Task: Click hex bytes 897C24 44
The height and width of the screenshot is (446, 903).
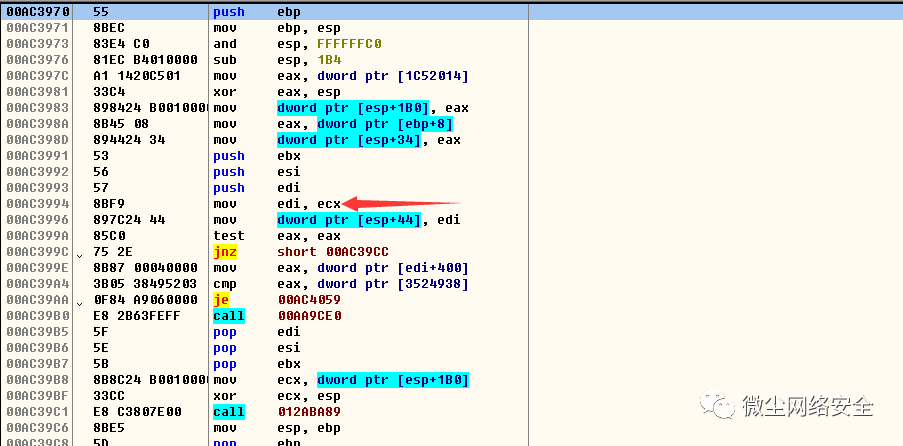Action: point(129,220)
